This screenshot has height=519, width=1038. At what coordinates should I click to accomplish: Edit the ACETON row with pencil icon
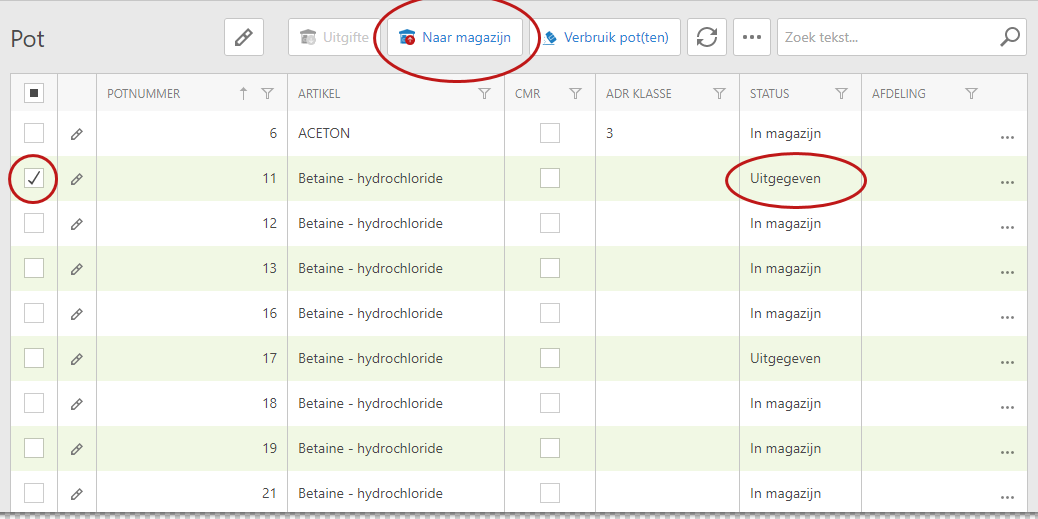pyautogui.click(x=77, y=134)
